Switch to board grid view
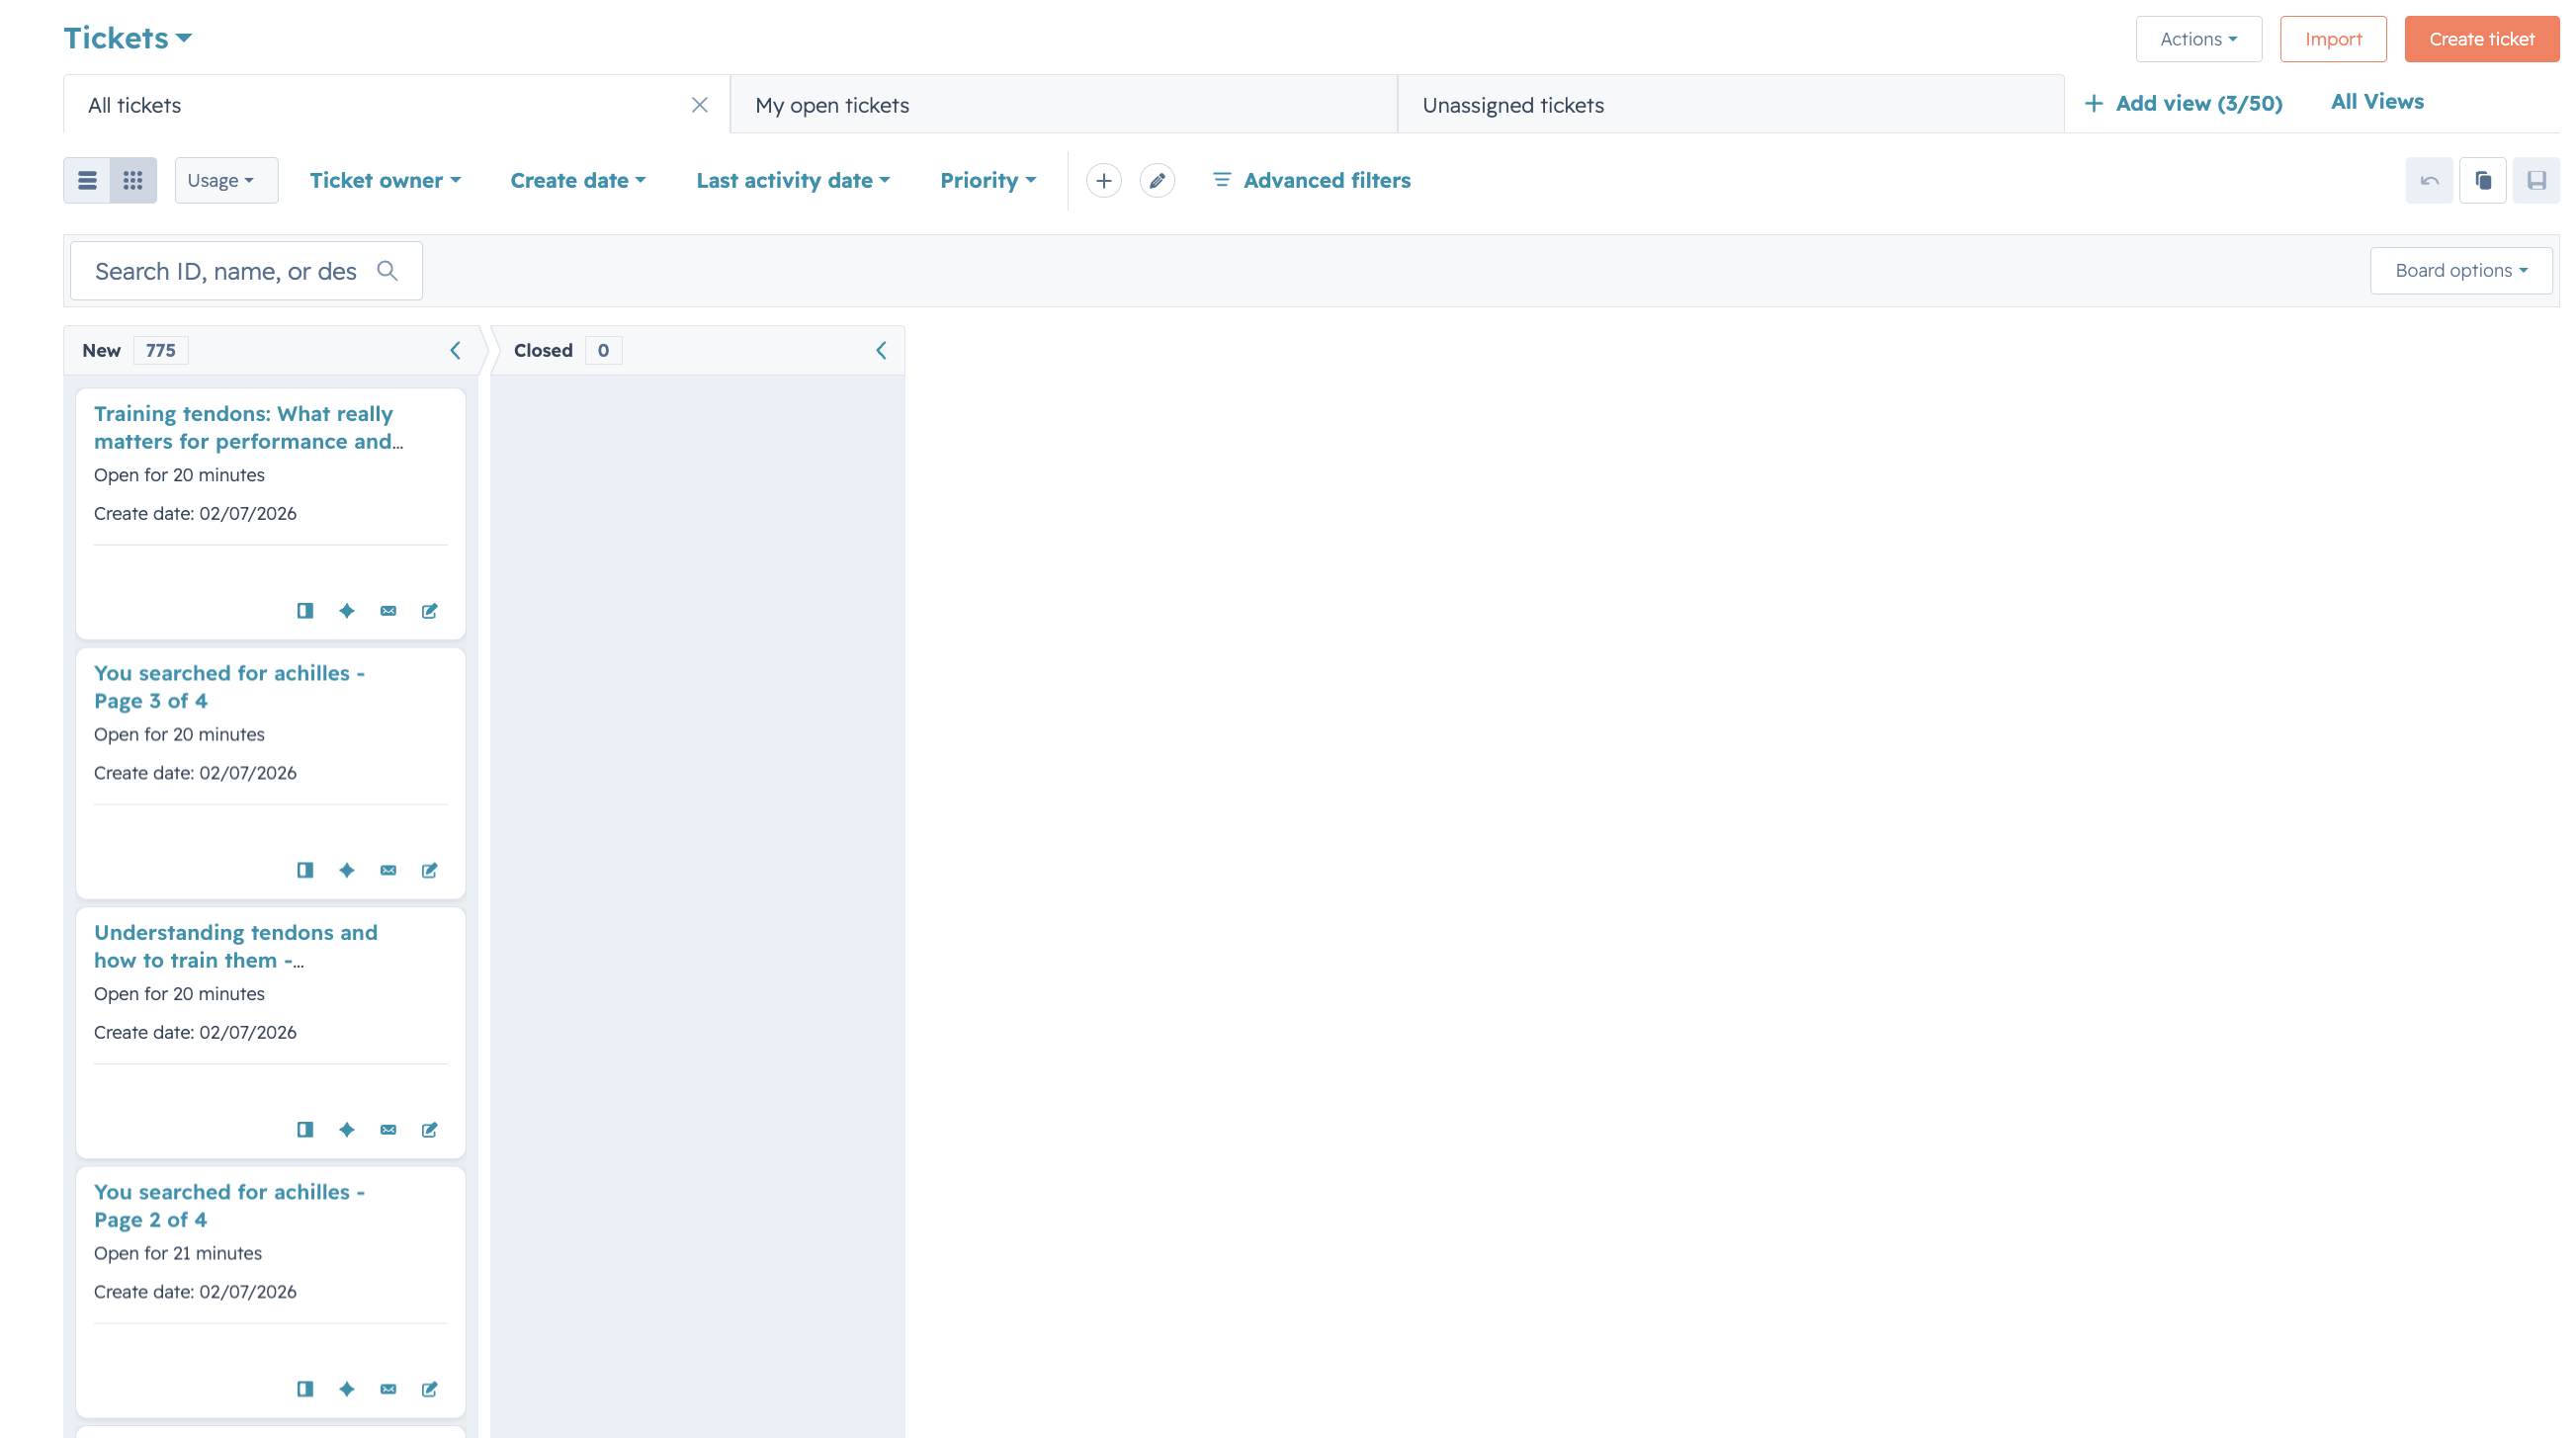Screen dimensions: 2576x1438 pyautogui.click(x=133, y=180)
